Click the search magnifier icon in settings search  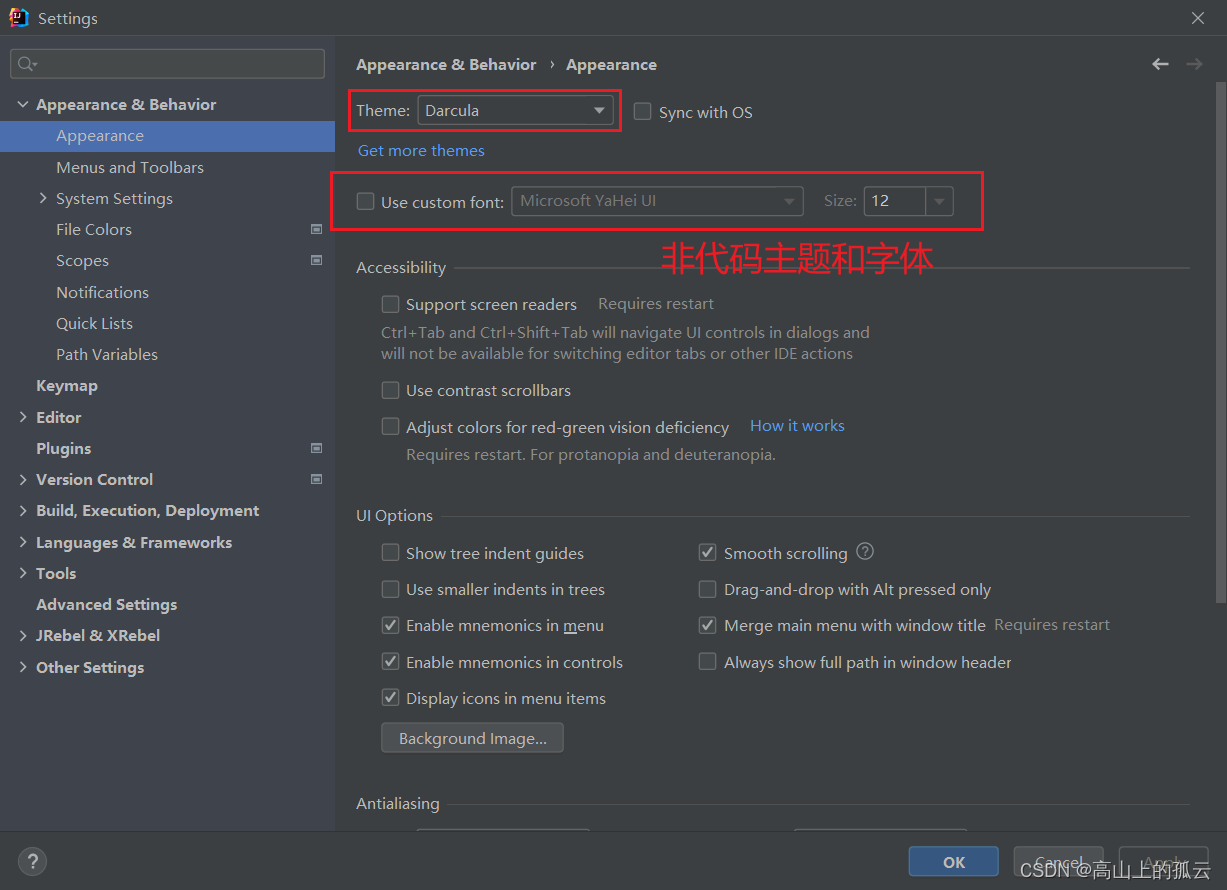pyautogui.click(x=27, y=64)
